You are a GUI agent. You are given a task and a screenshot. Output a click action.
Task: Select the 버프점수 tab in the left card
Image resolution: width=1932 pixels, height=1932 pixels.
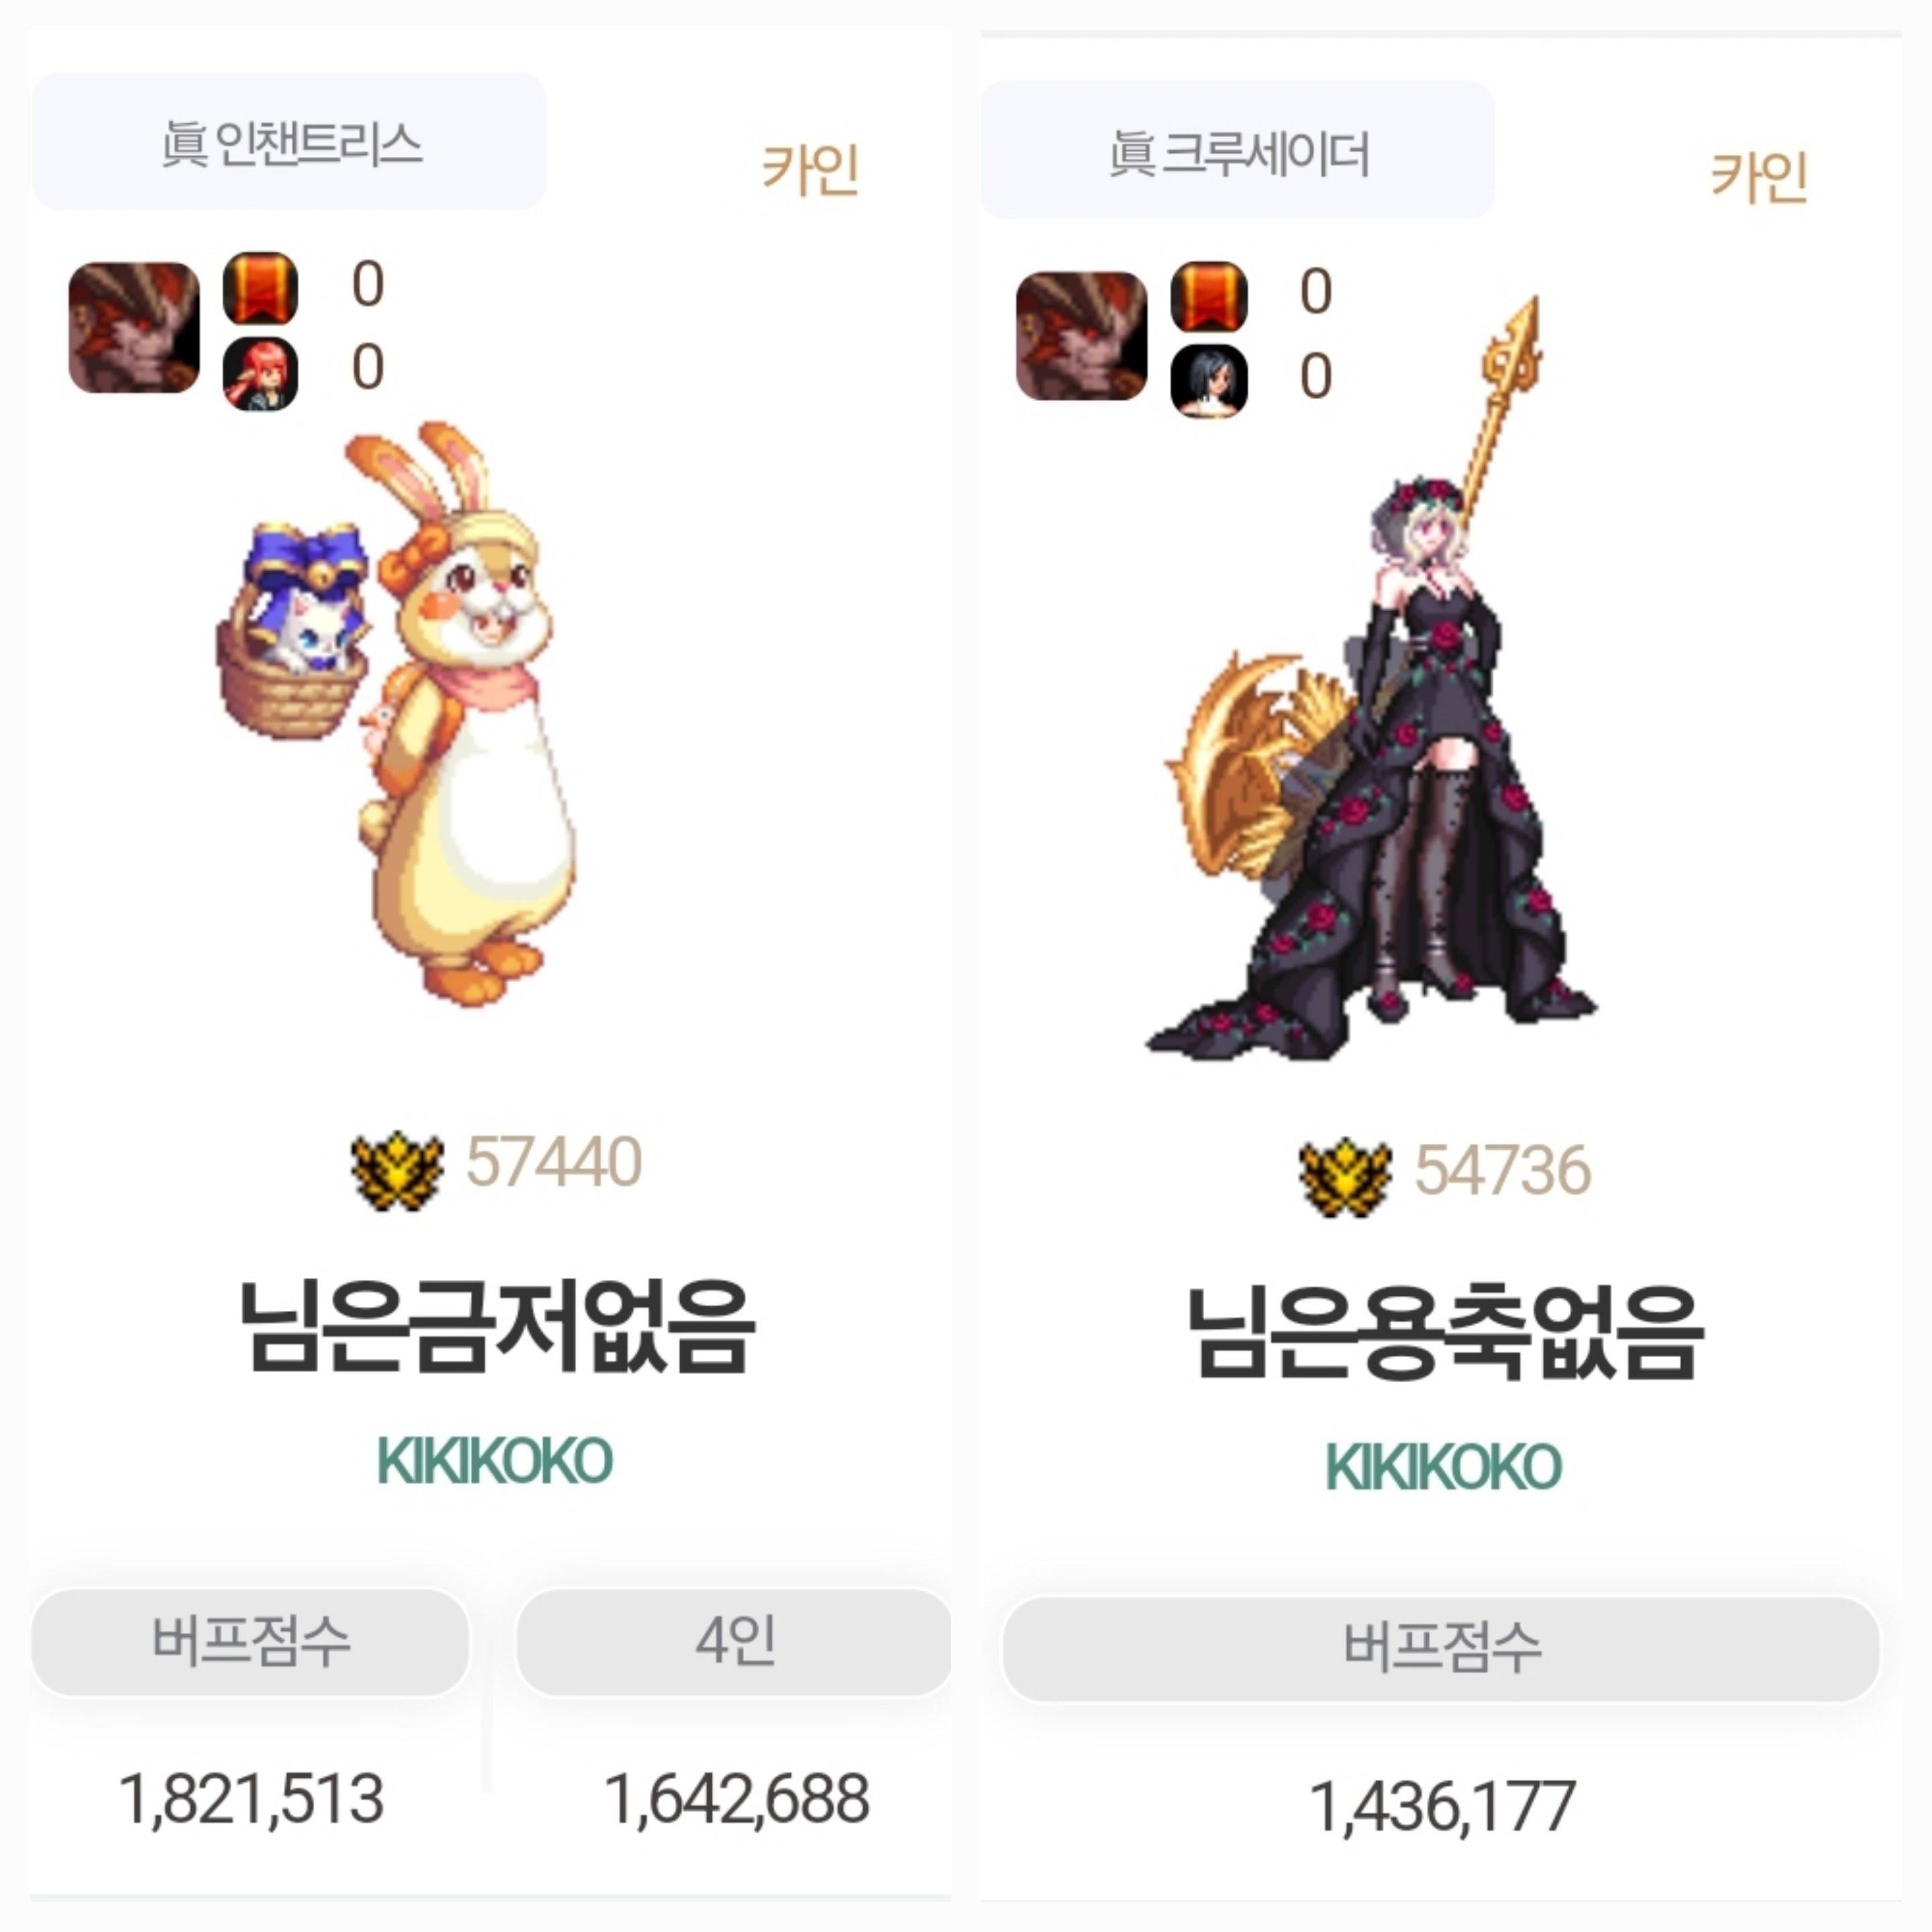coord(251,1642)
